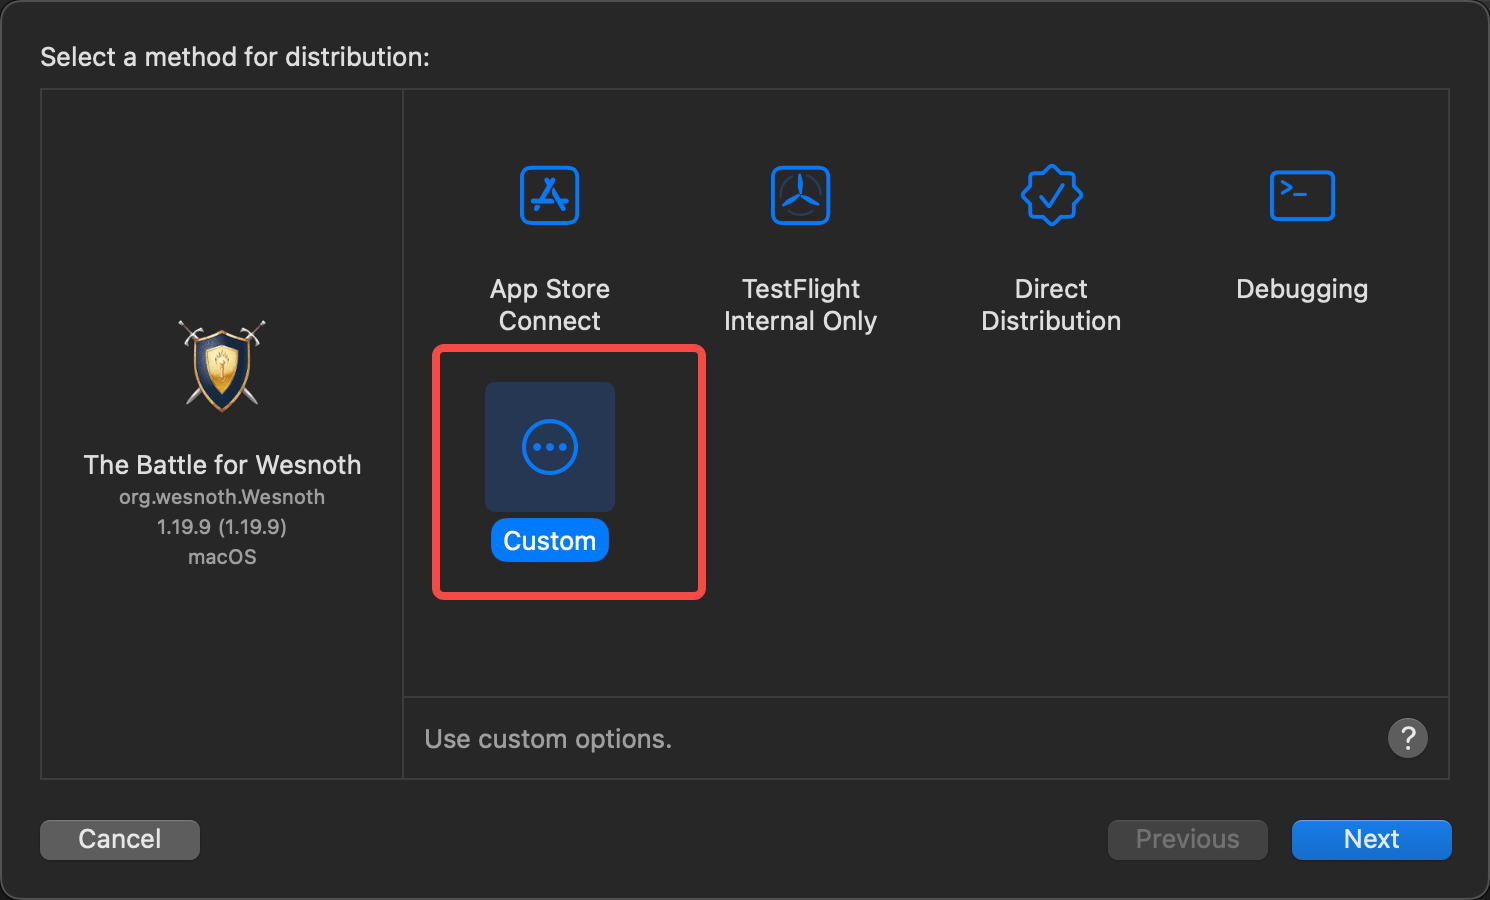This screenshot has height=900, width=1490.
Task: Pick the Debugging label
Action: pyautogui.click(x=1302, y=289)
